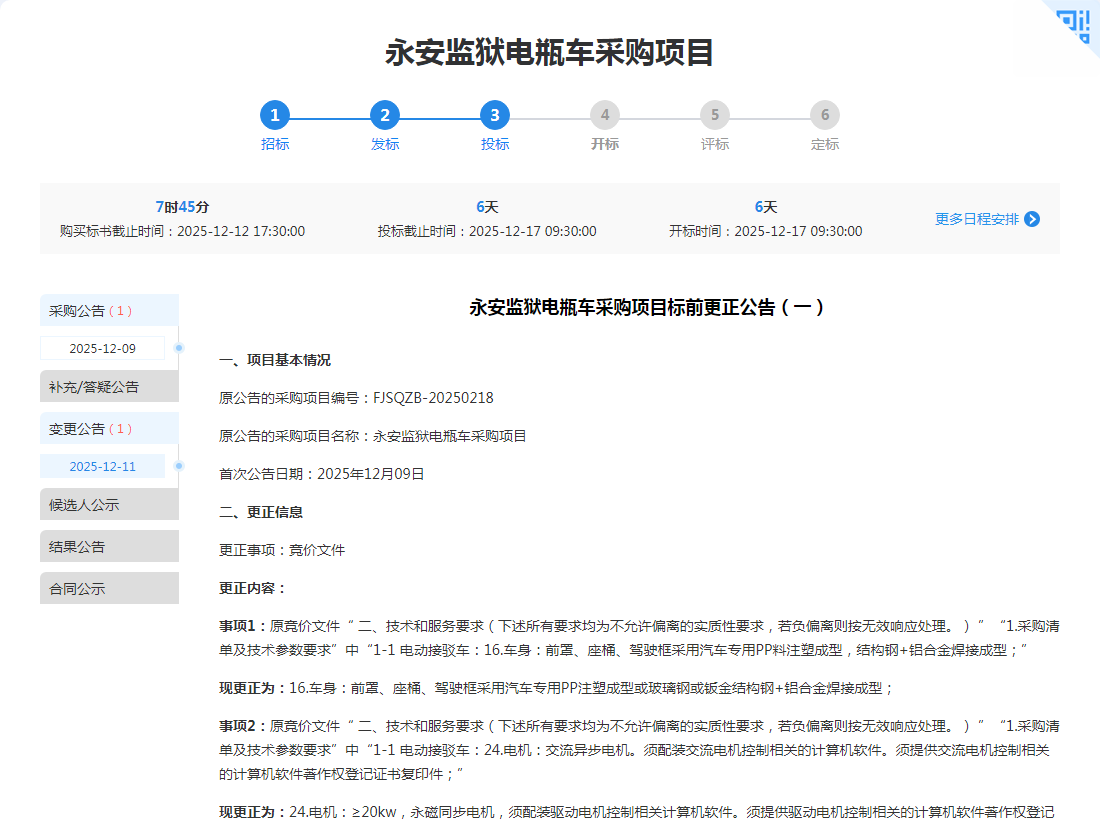Viewport: 1100px width, 824px height.
Task: Expand 变更公告 sidebar section
Action: coord(109,428)
